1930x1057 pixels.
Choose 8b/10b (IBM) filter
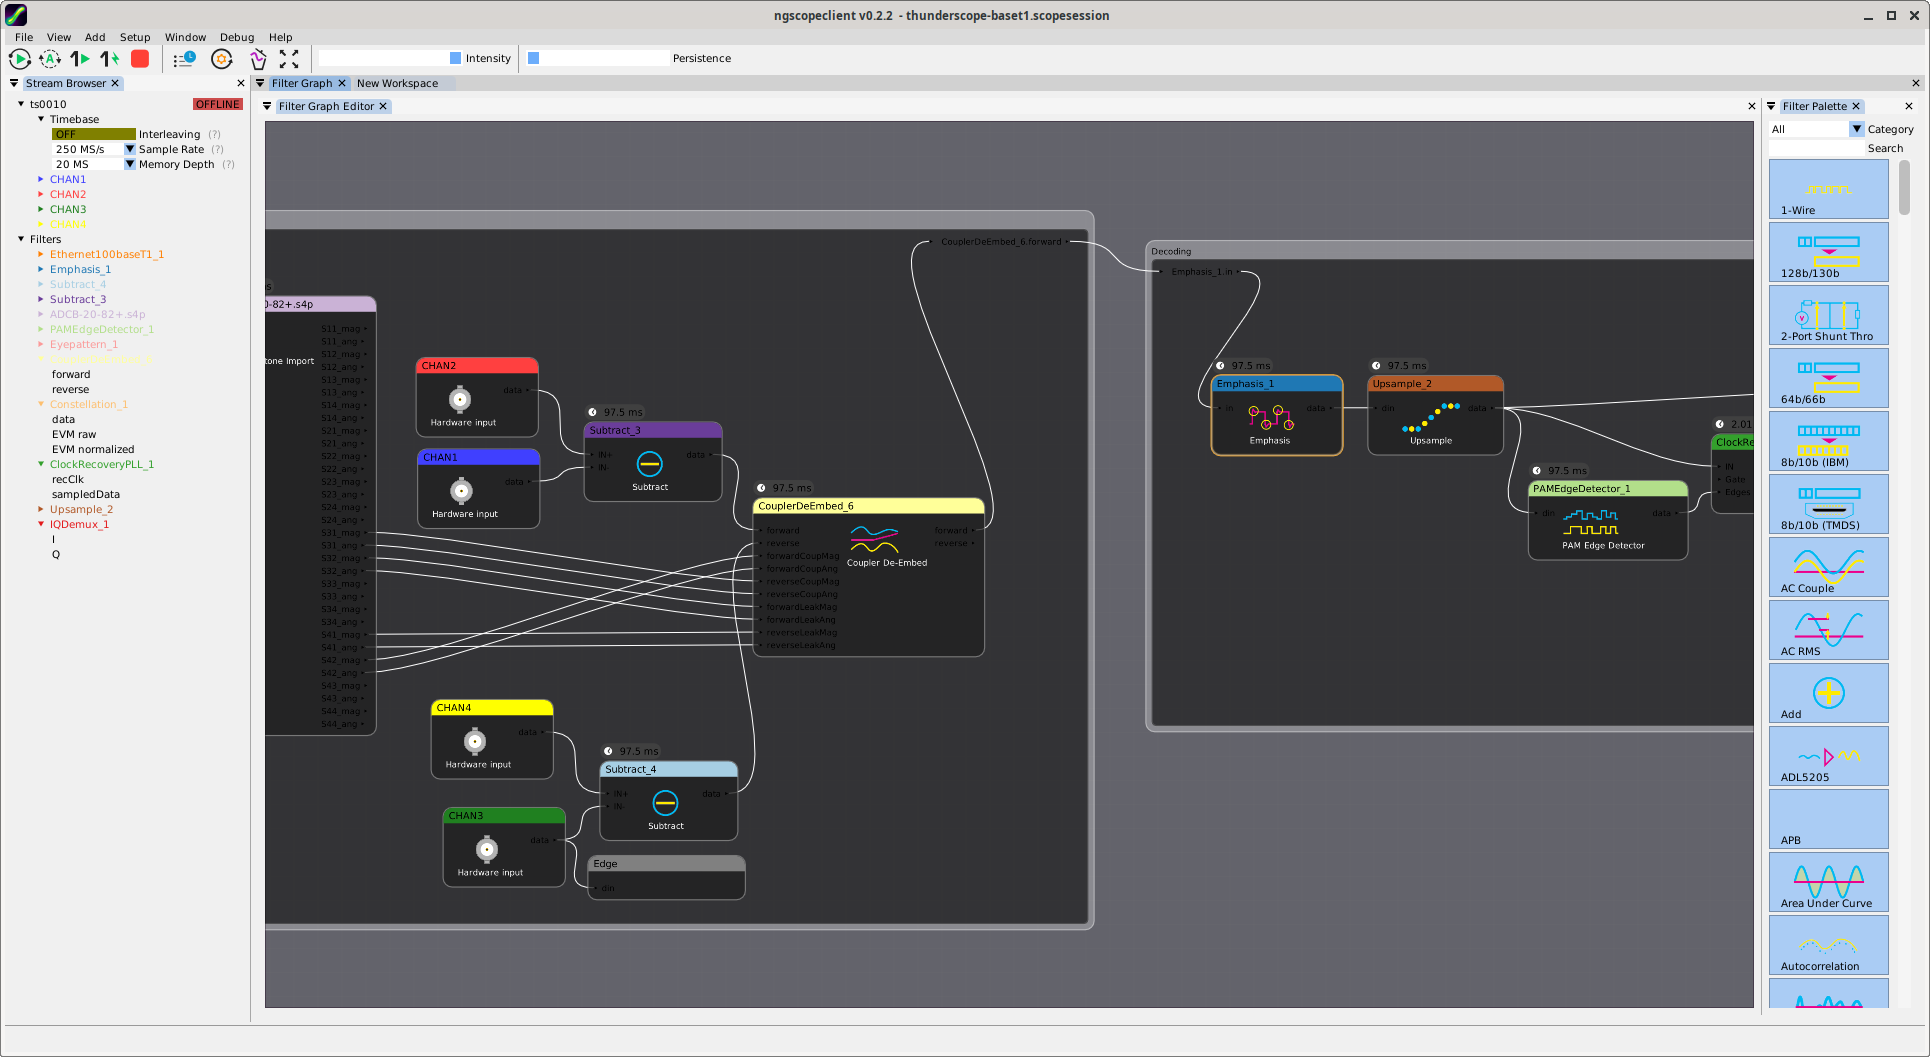[x=1828, y=441]
